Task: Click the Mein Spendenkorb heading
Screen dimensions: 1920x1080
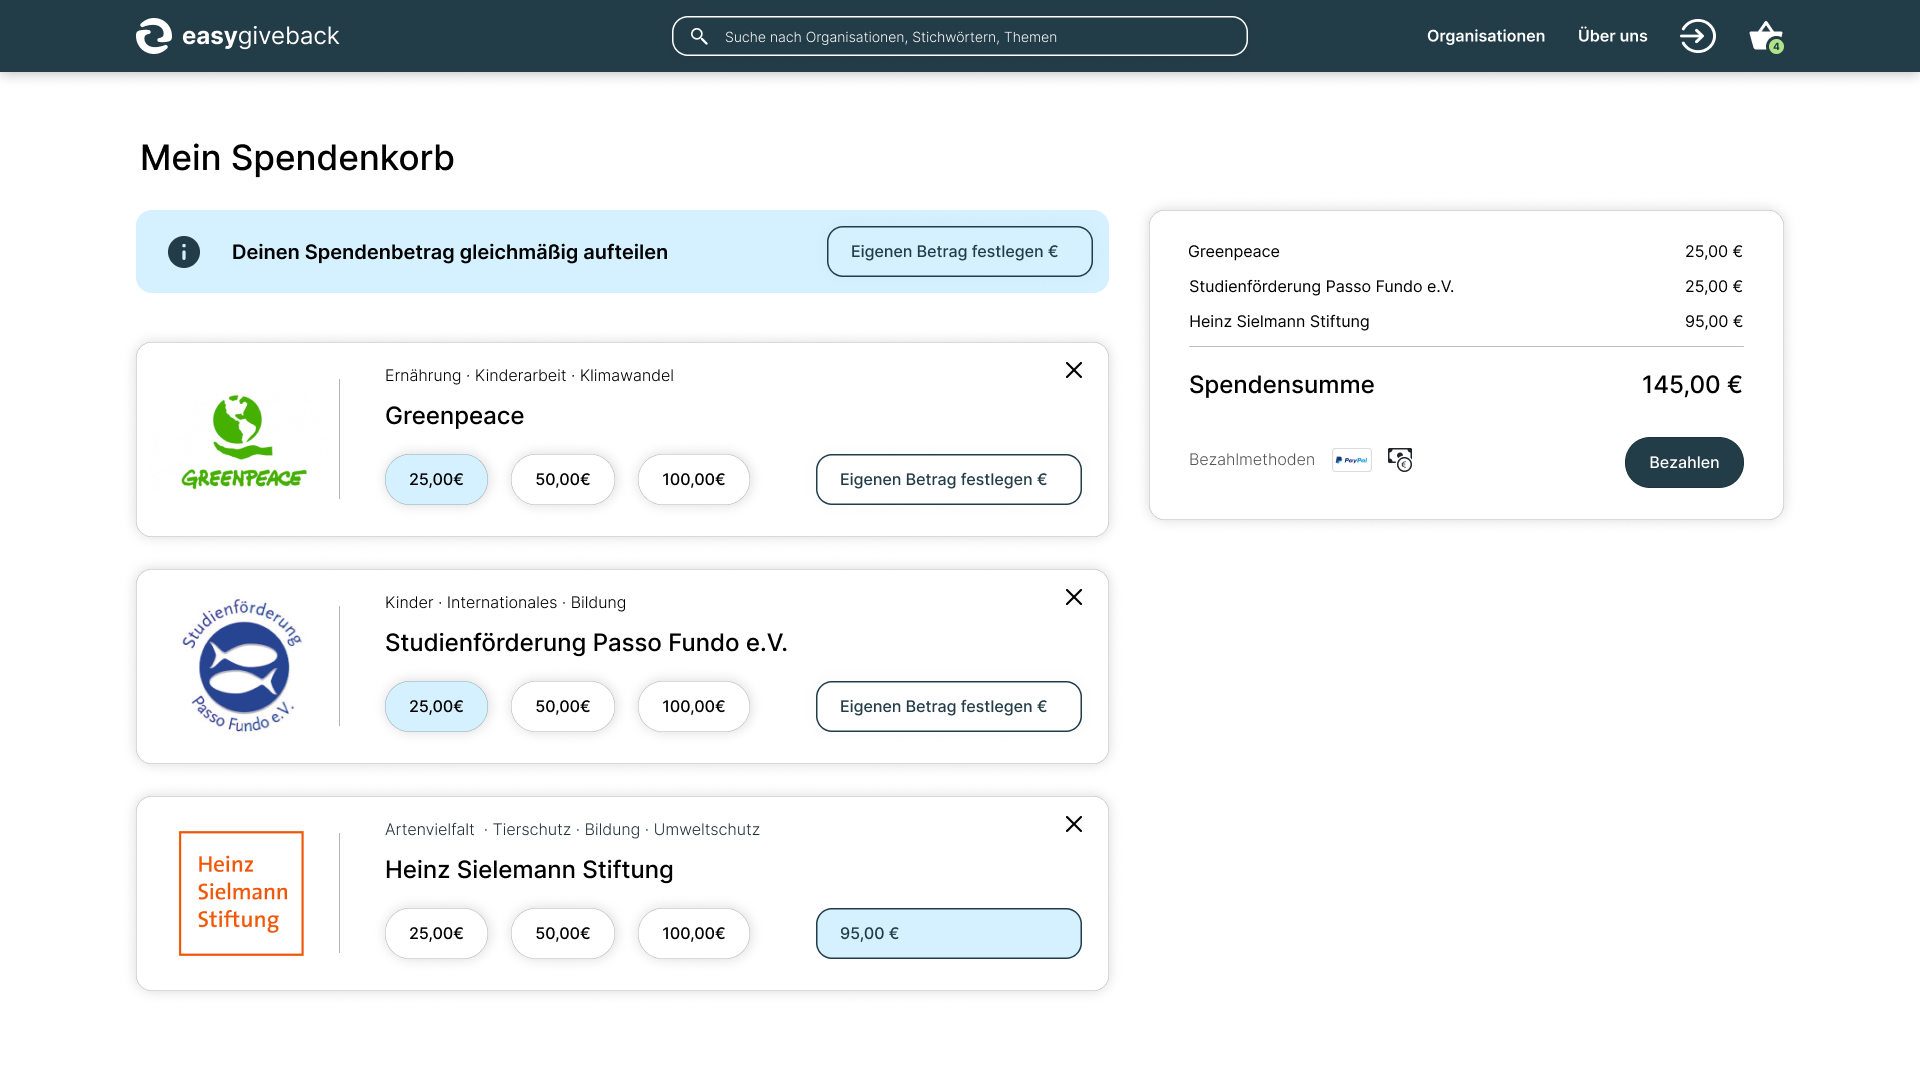Action: (297, 158)
